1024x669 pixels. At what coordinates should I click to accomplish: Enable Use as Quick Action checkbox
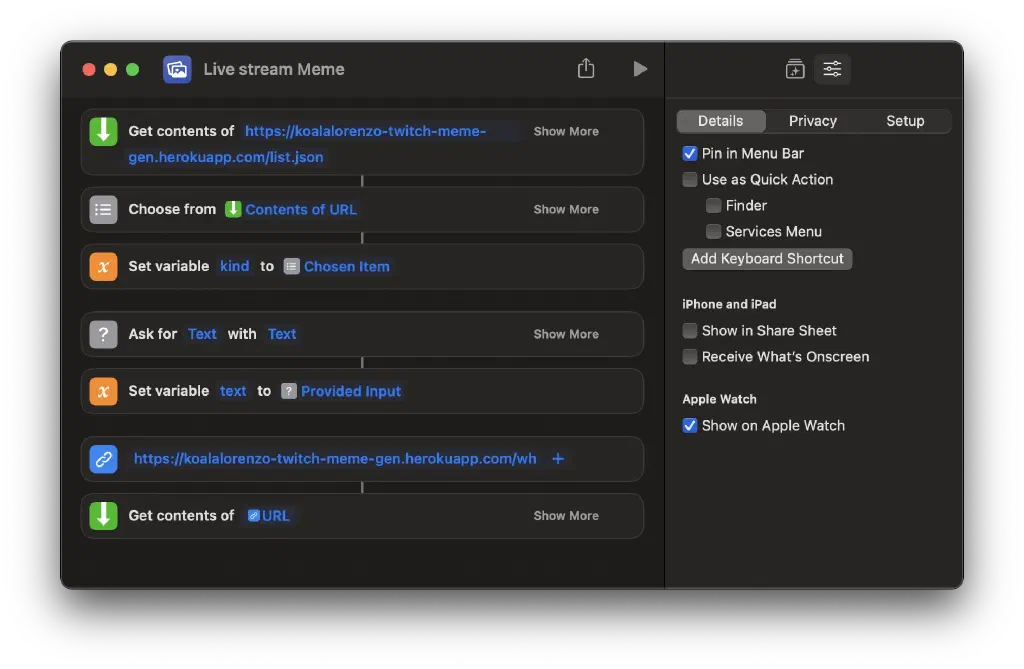pos(690,180)
